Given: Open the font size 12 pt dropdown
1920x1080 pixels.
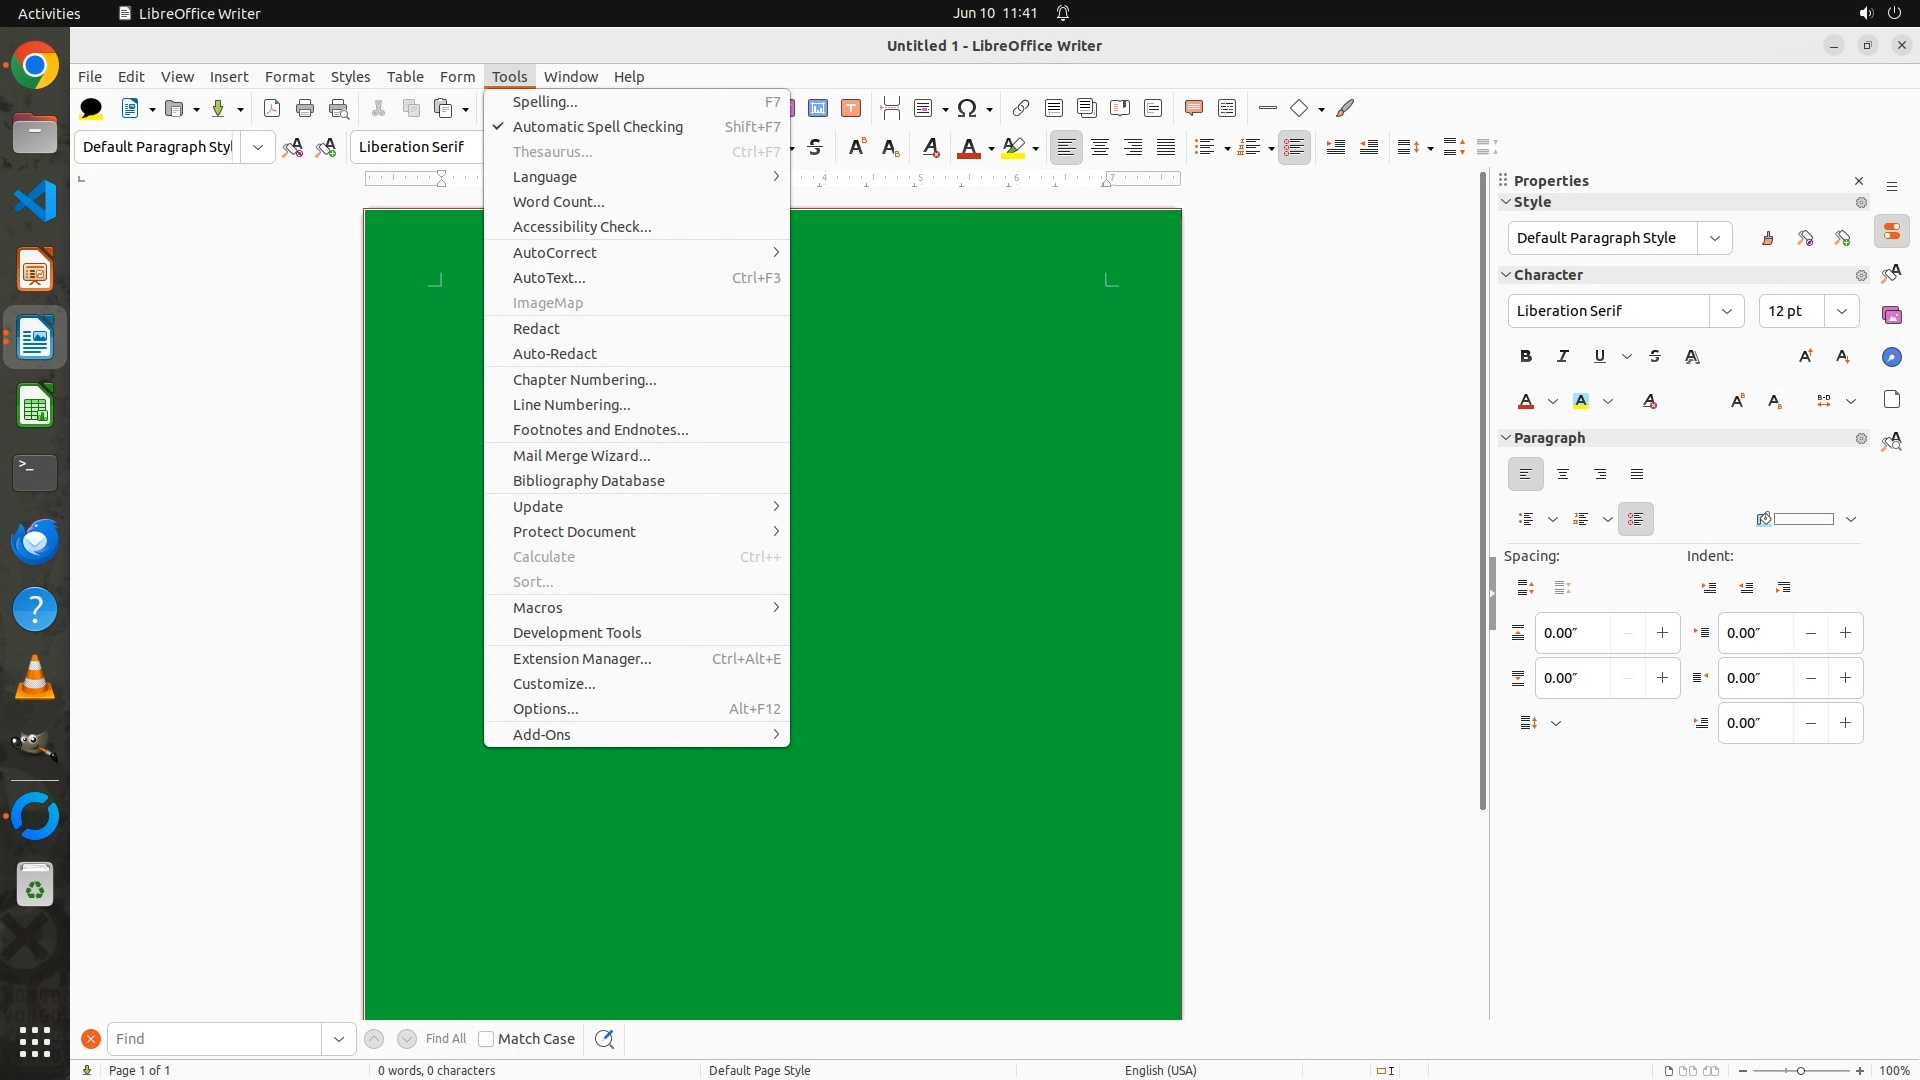Looking at the screenshot, I should click(1841, 311).
